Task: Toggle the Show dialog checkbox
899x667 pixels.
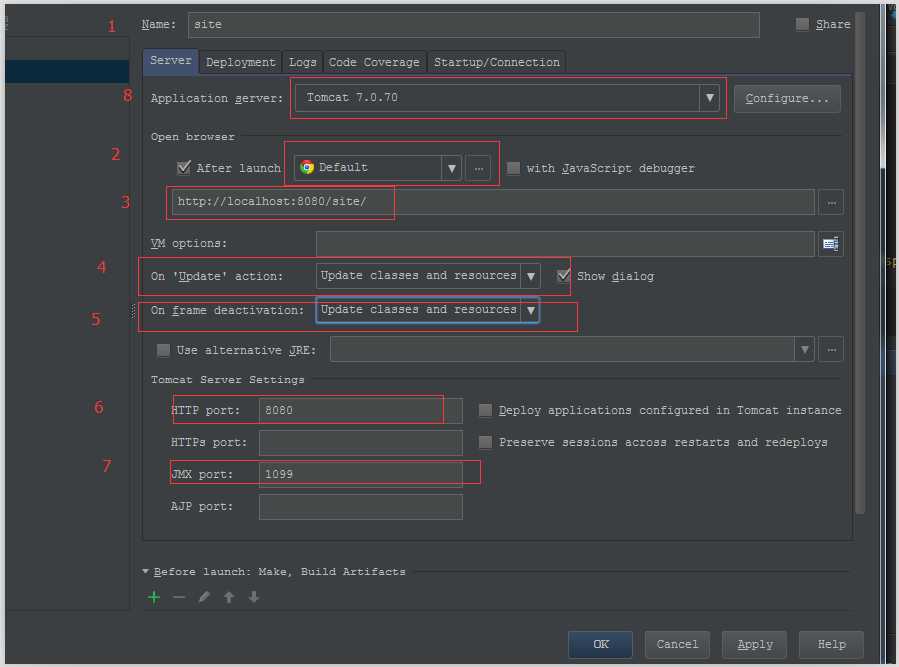Action: tap(564, 276)
